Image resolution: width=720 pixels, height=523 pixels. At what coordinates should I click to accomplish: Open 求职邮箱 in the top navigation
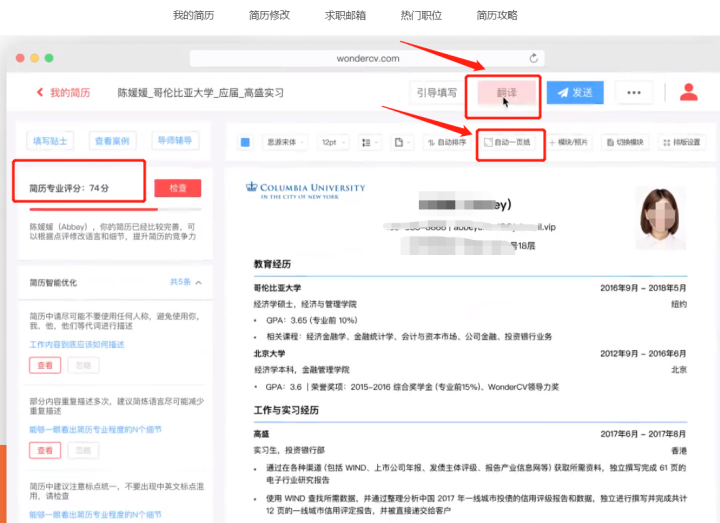345,16
